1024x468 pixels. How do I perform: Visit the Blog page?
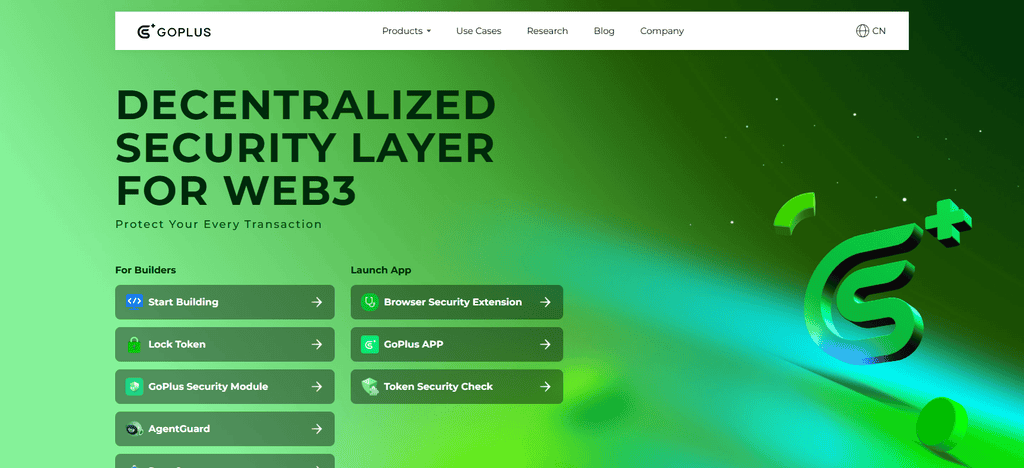pyautogui.click(x=604, y=31)
